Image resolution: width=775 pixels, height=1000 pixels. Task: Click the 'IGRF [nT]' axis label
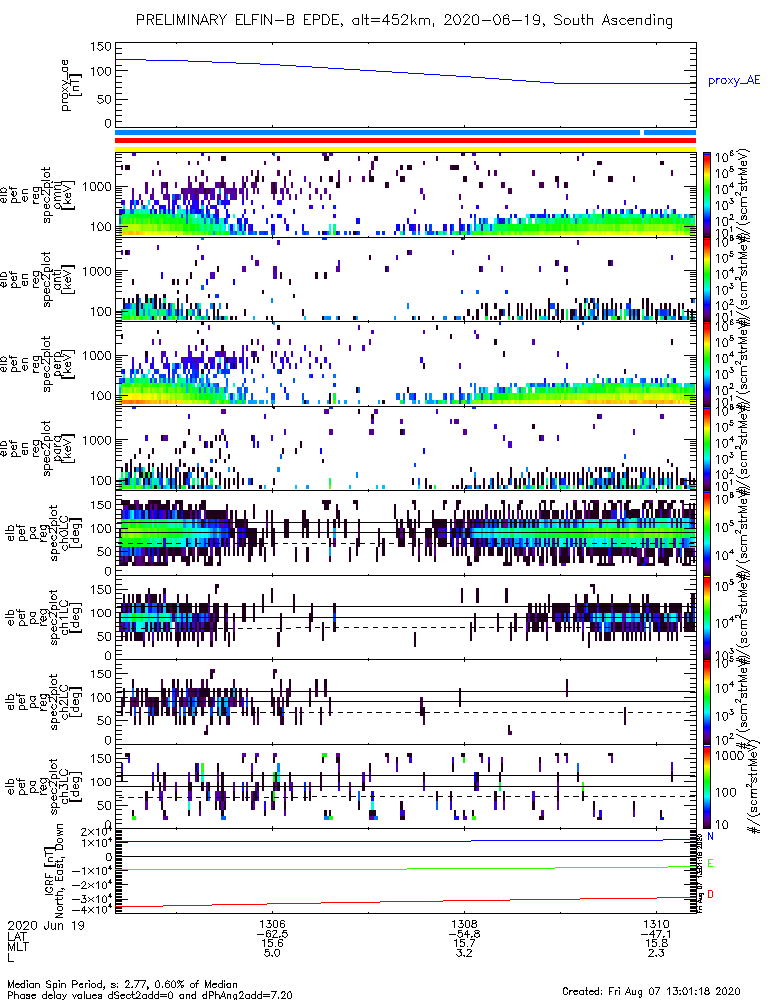49,871
